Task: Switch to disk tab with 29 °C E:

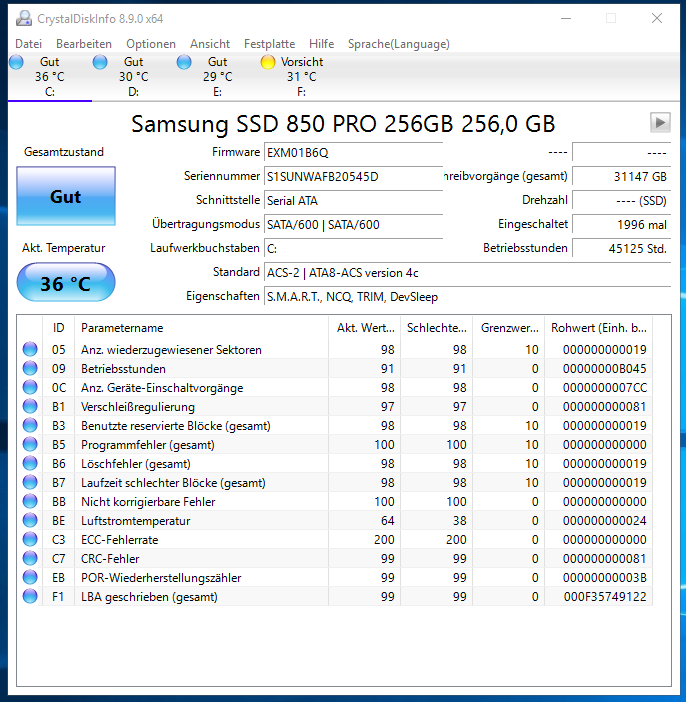Action: pyautogui.click(x=218, y=76)
